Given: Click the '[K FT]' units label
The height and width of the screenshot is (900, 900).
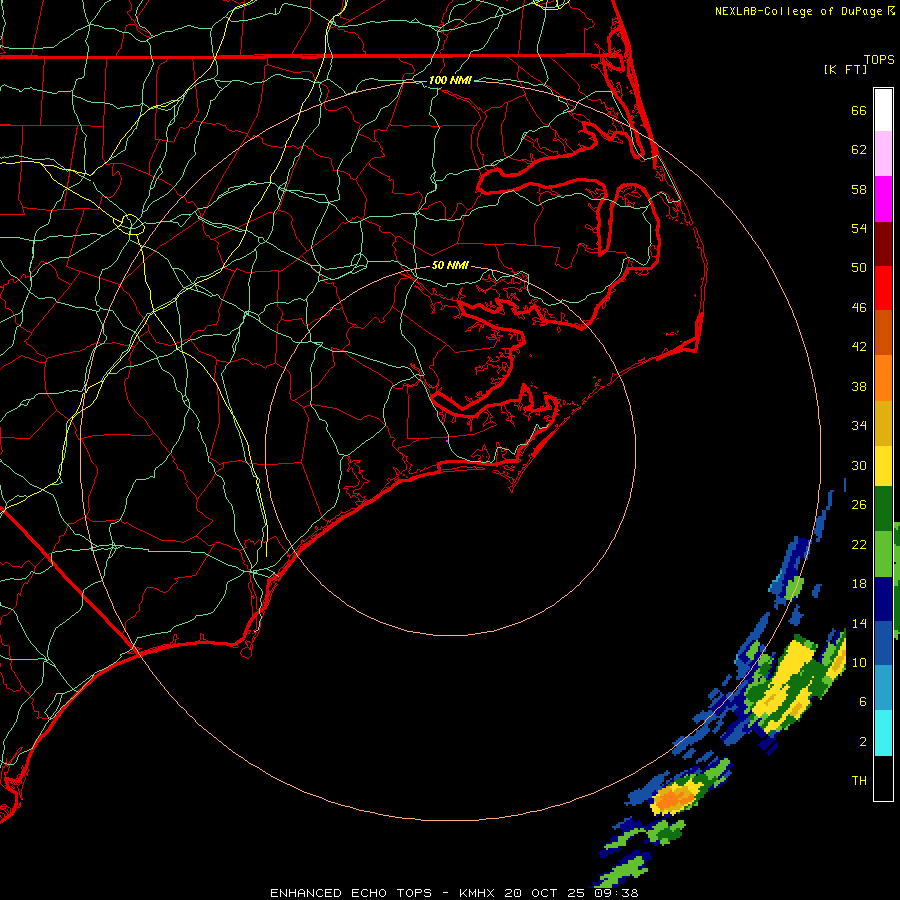Looking at the screenshot, I should click(845, 69).
